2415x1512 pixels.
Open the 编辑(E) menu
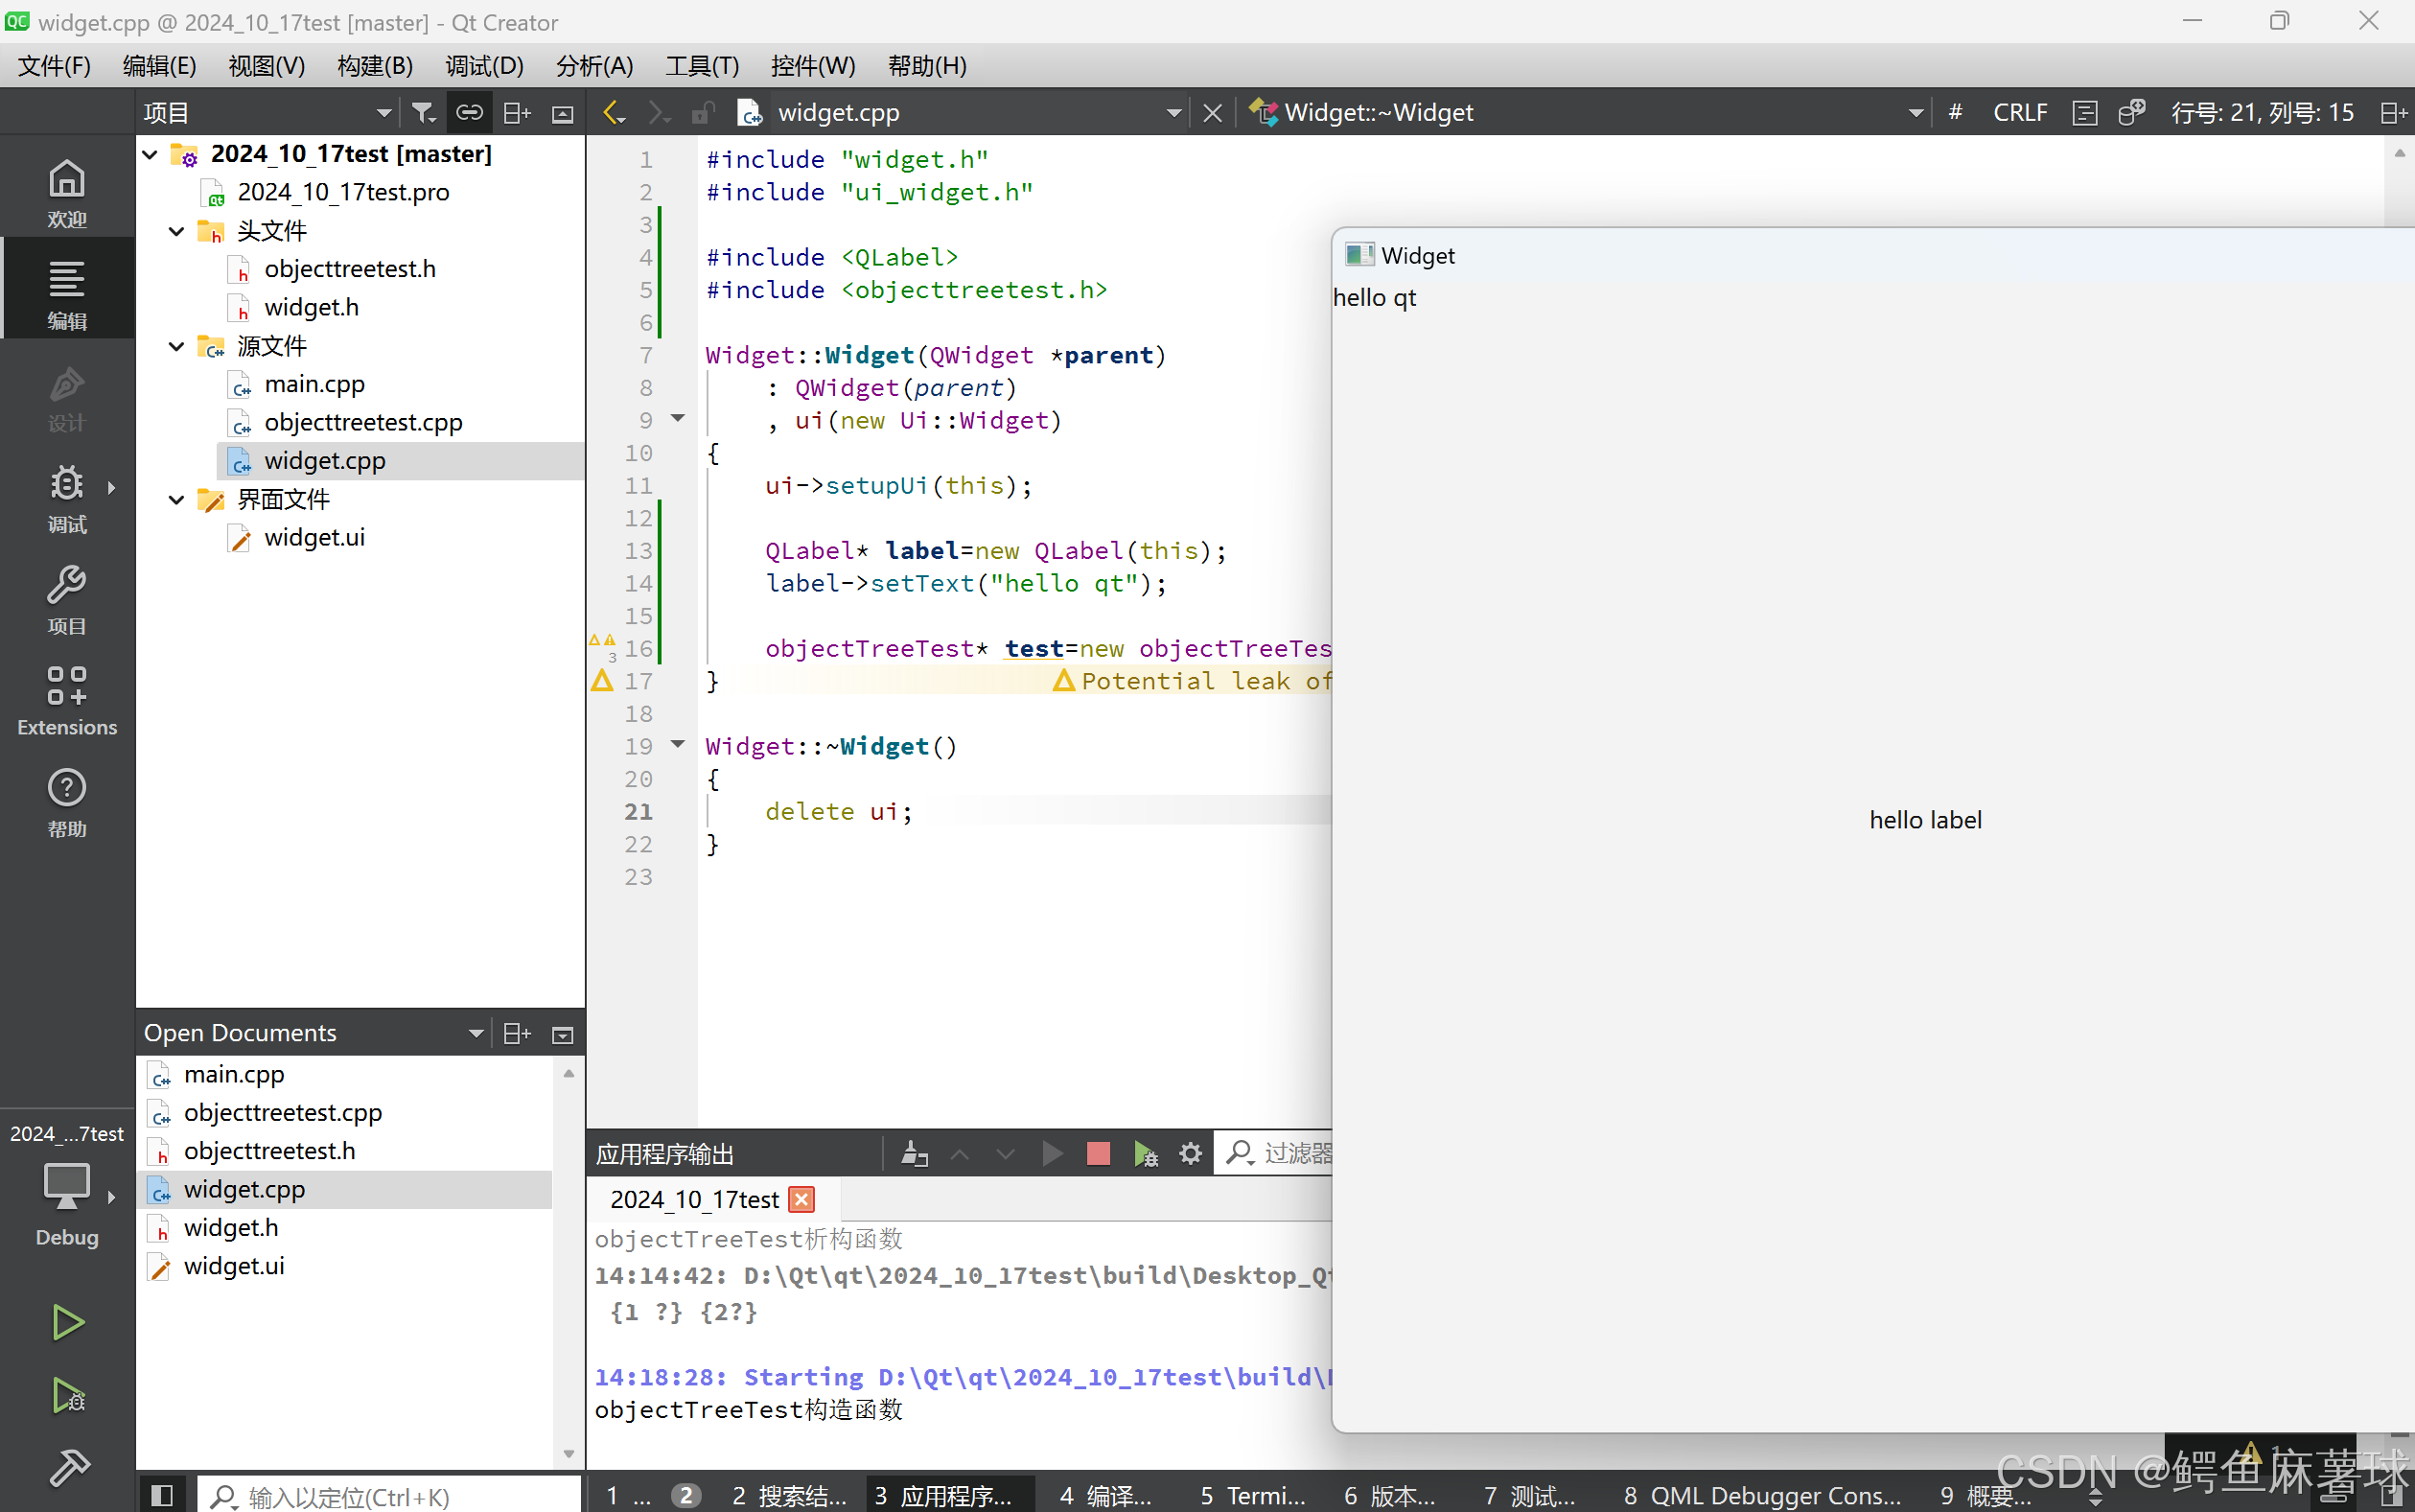click(x=159, y=66)
